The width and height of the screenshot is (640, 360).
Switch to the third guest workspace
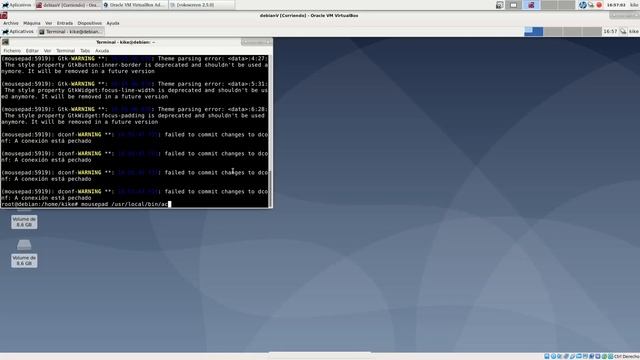572,31
